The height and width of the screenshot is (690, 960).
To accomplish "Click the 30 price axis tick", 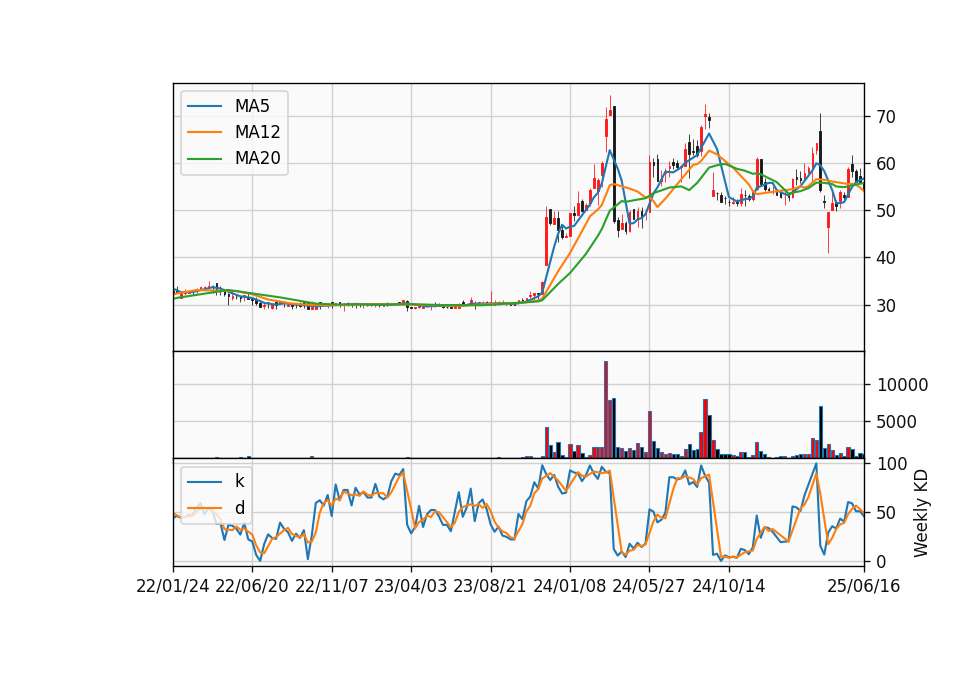I will click(x=886, y=306).
